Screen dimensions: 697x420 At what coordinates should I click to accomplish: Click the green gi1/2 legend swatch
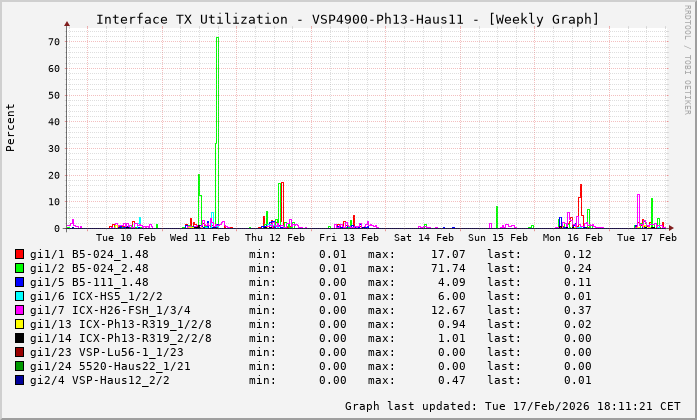pyautogui.click(x=20, y=268)
